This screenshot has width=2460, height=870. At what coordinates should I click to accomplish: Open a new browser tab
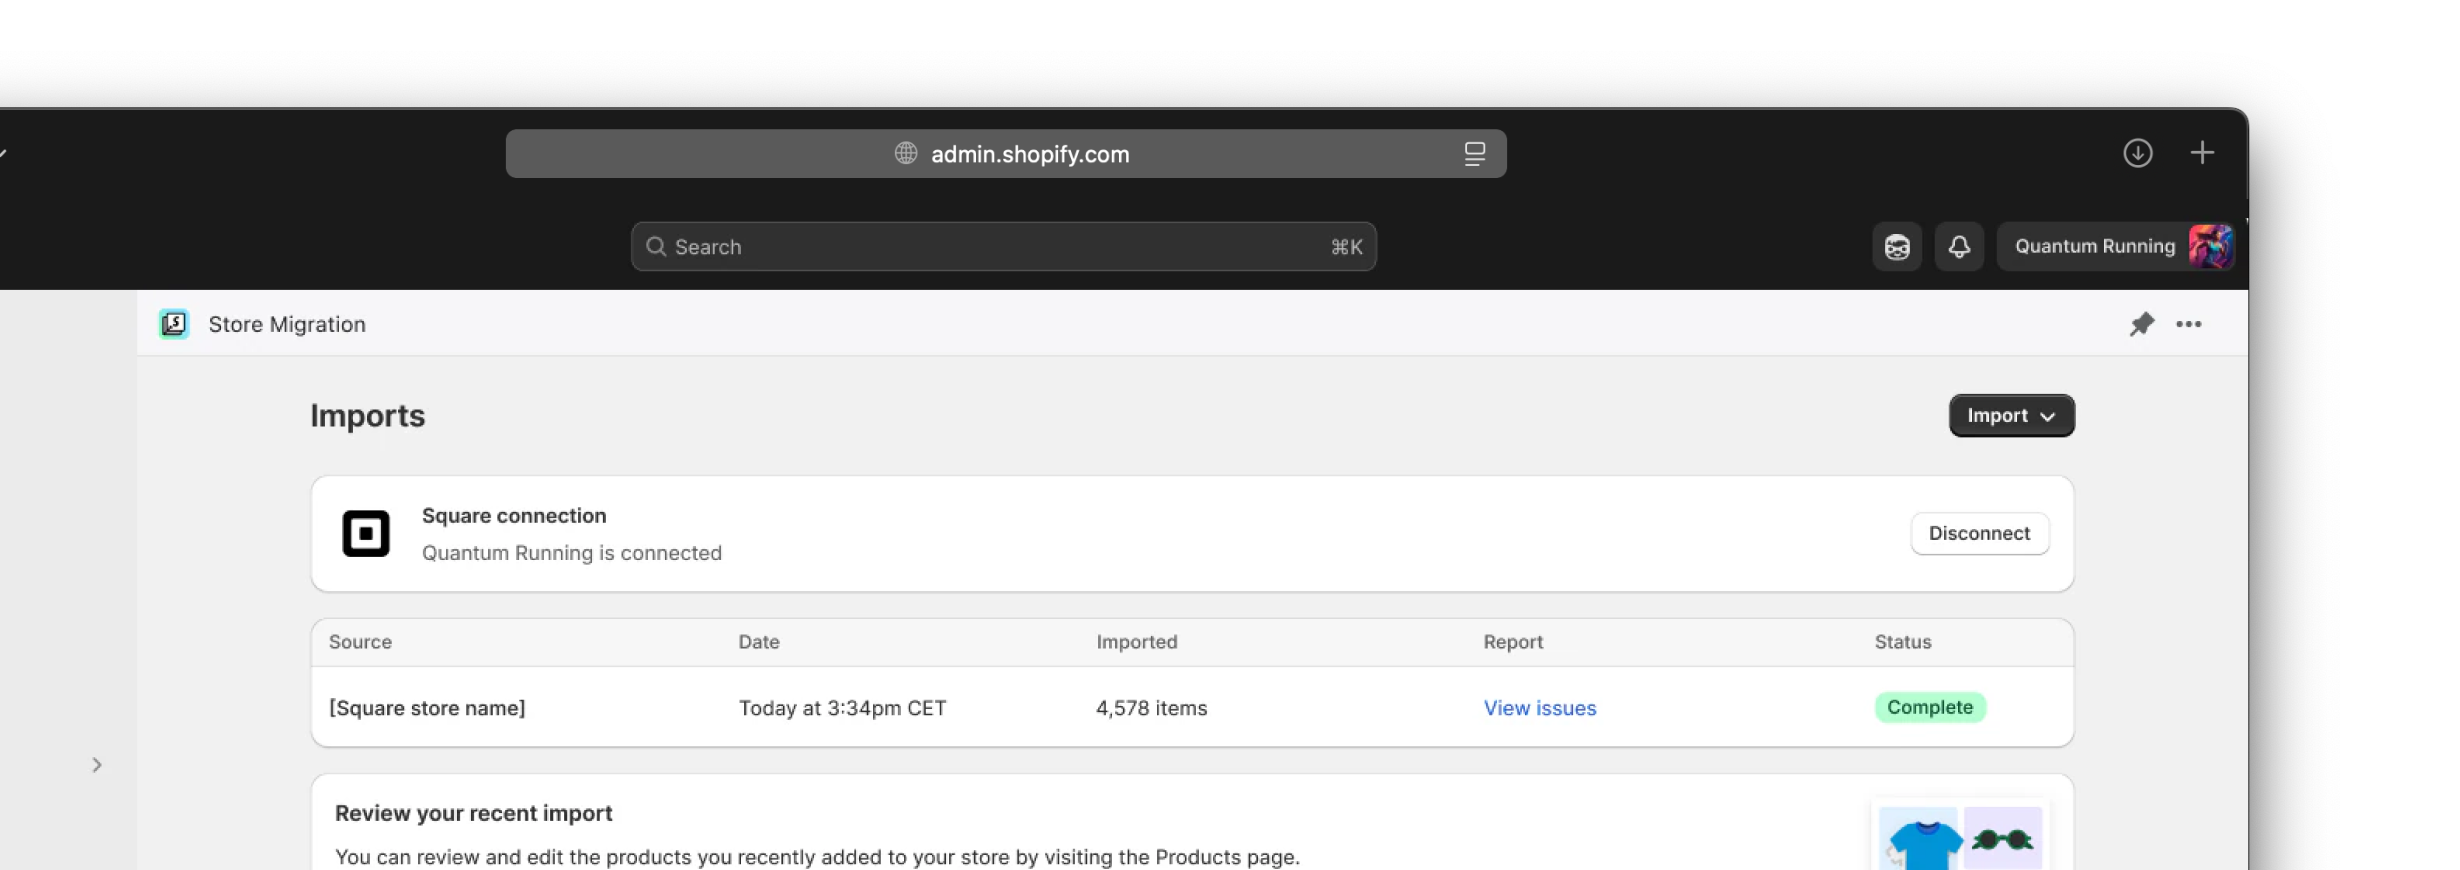(x=2201, y=153)
